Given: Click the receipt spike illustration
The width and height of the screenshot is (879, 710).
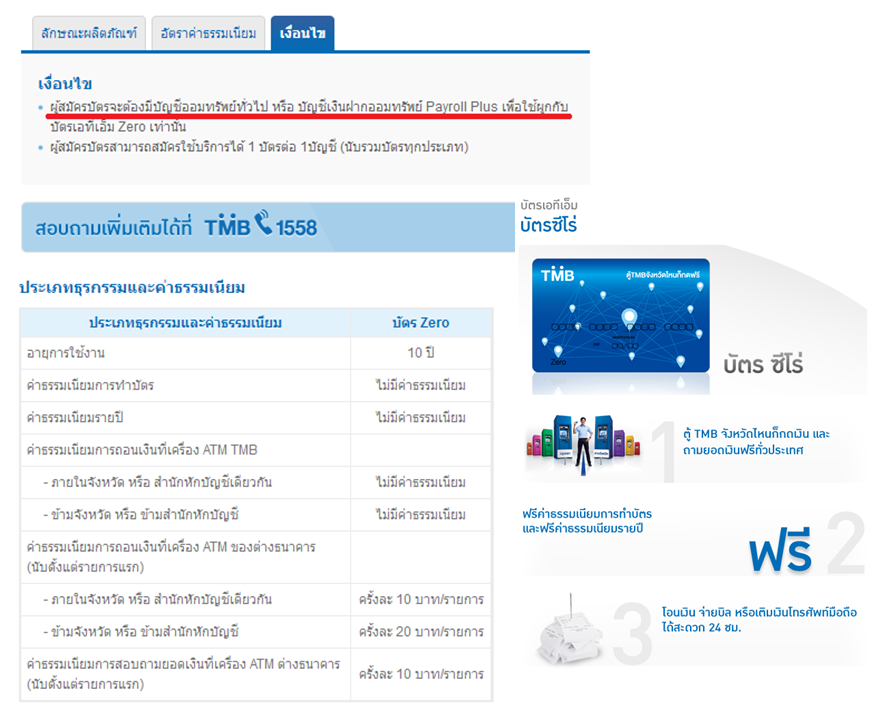Looking at the screenshot, I should point(570,630).
